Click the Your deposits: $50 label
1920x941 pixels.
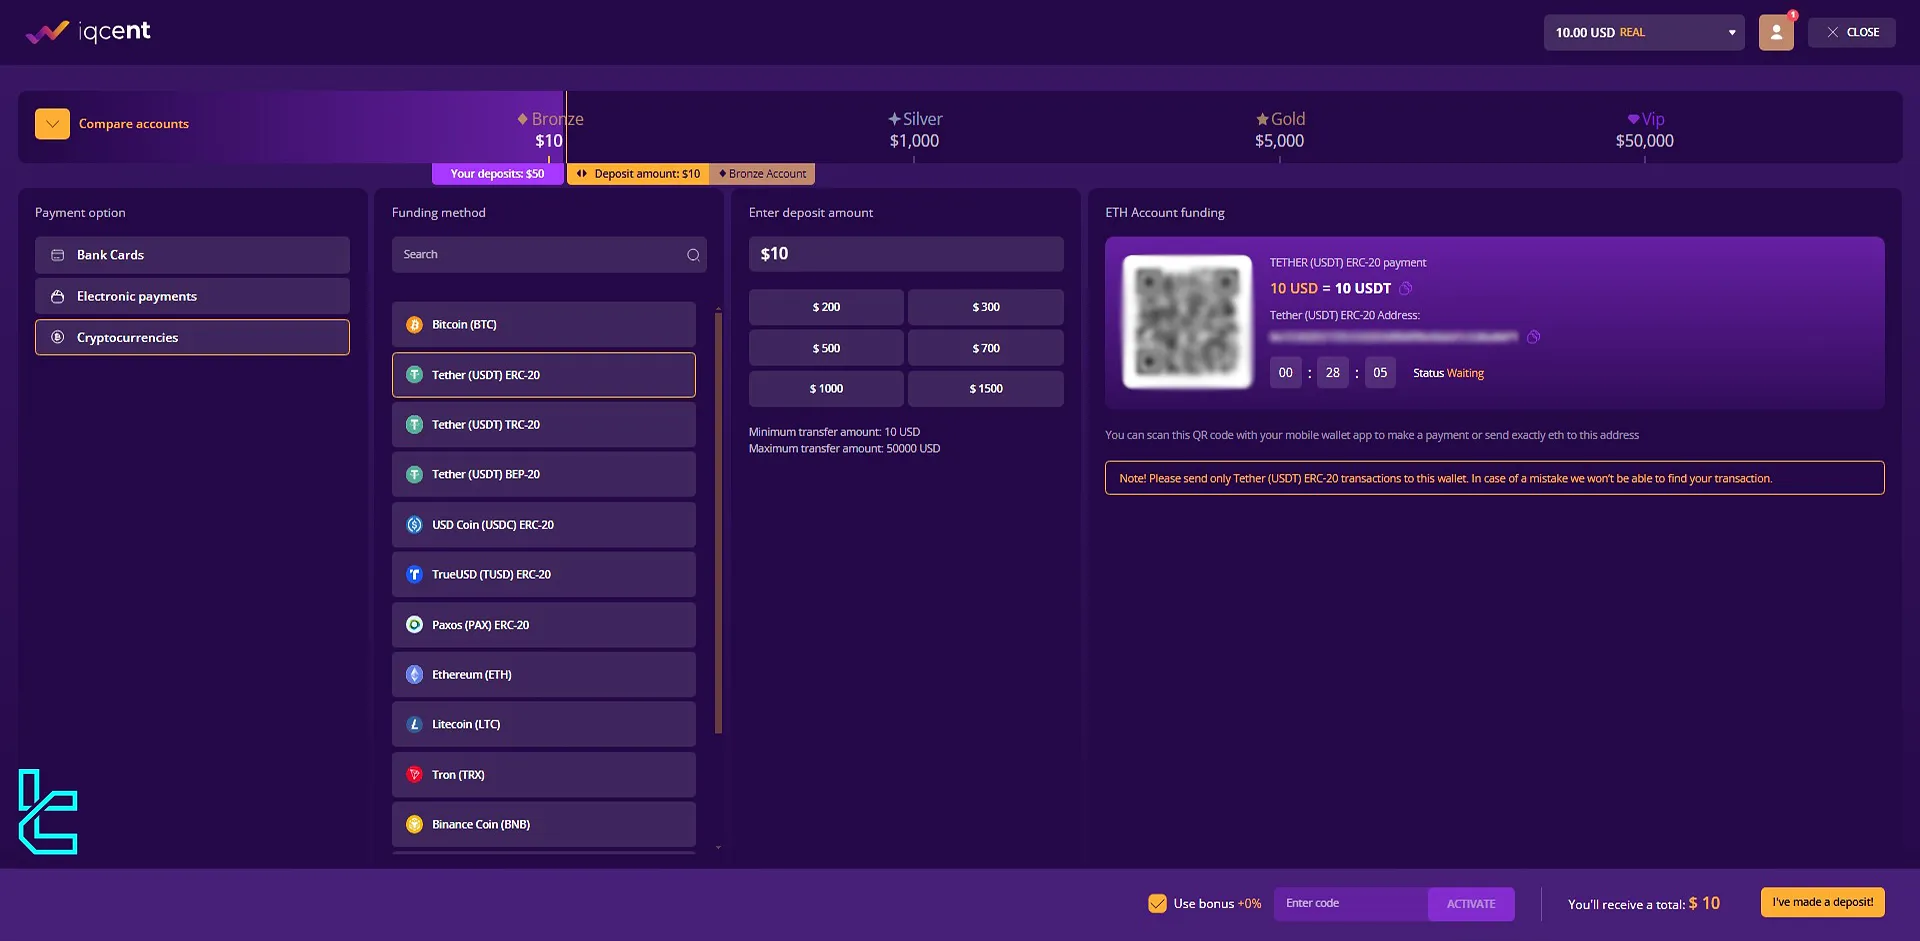click(497, 174)
